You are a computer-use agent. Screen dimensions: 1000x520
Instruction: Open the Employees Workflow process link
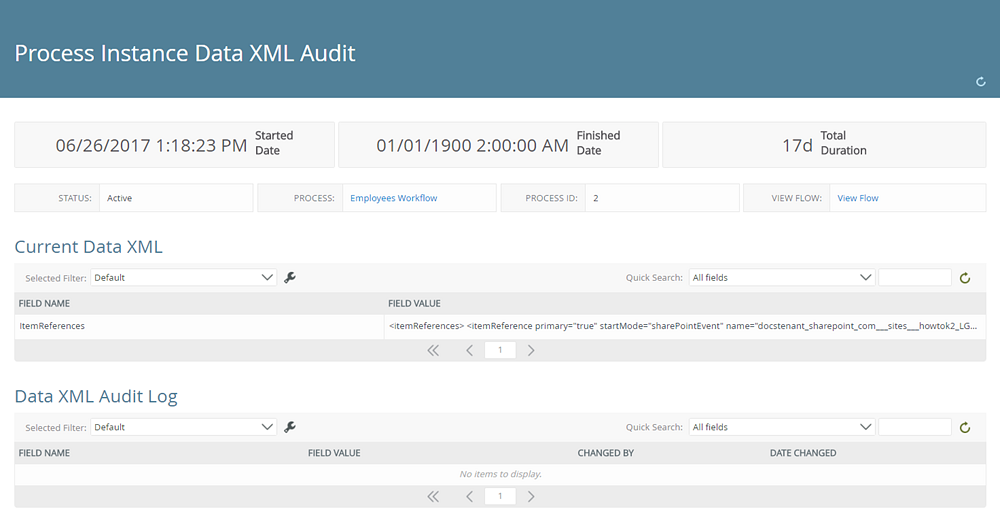click(393, 198)
